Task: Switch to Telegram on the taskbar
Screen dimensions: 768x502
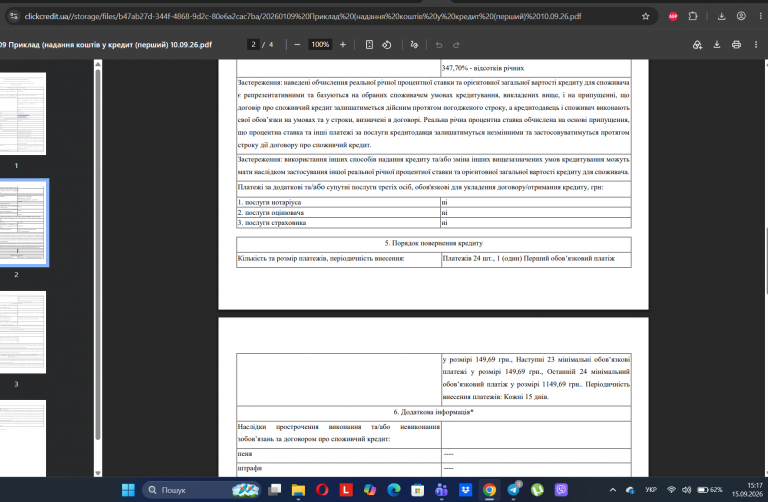Action: point(513,490)
